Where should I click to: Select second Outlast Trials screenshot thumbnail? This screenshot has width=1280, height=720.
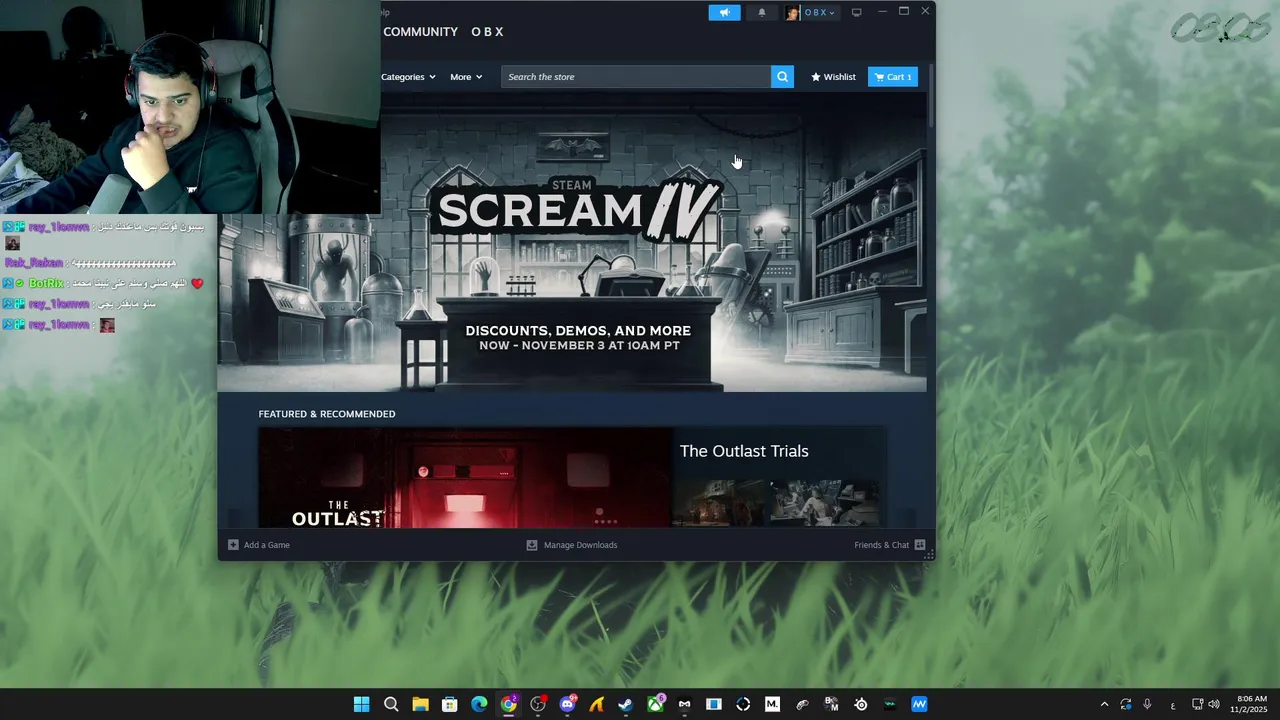coord(824,503)
